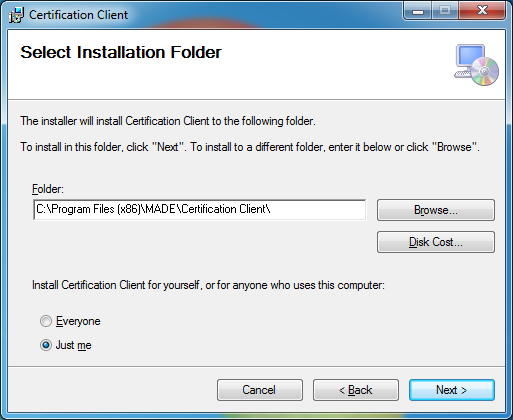Choose the Just me radio button
This screenshot has width=513, height=420.
pos(46,345)
